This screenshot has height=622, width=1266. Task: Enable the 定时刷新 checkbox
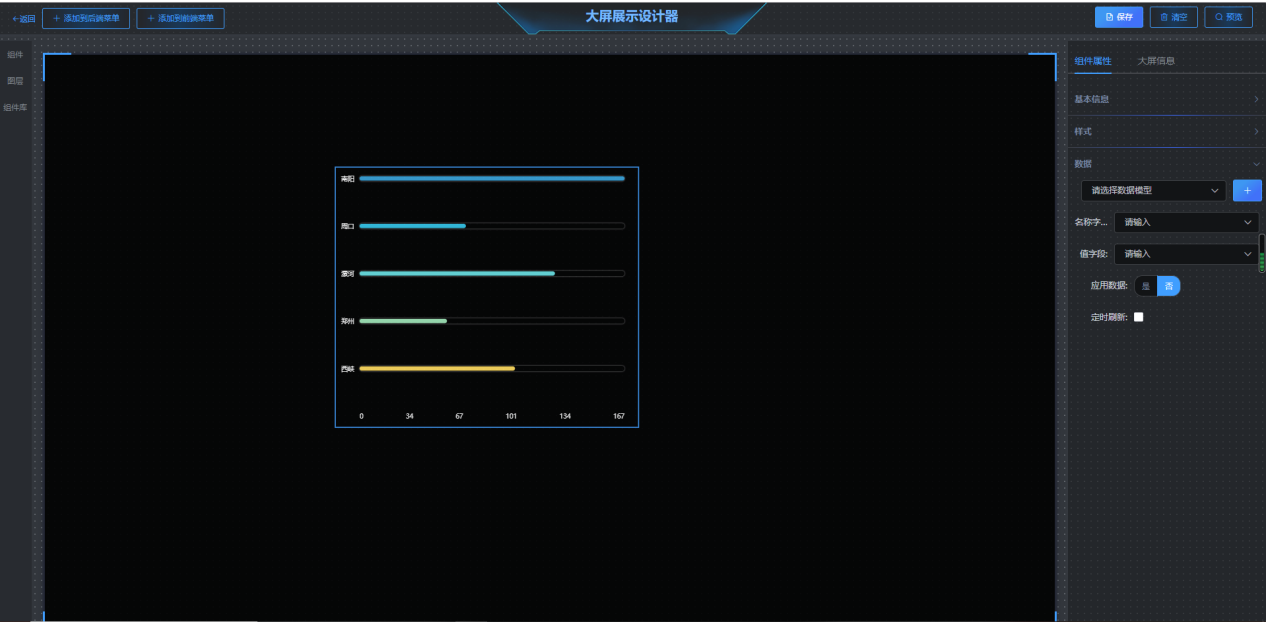pos(1138,317)
